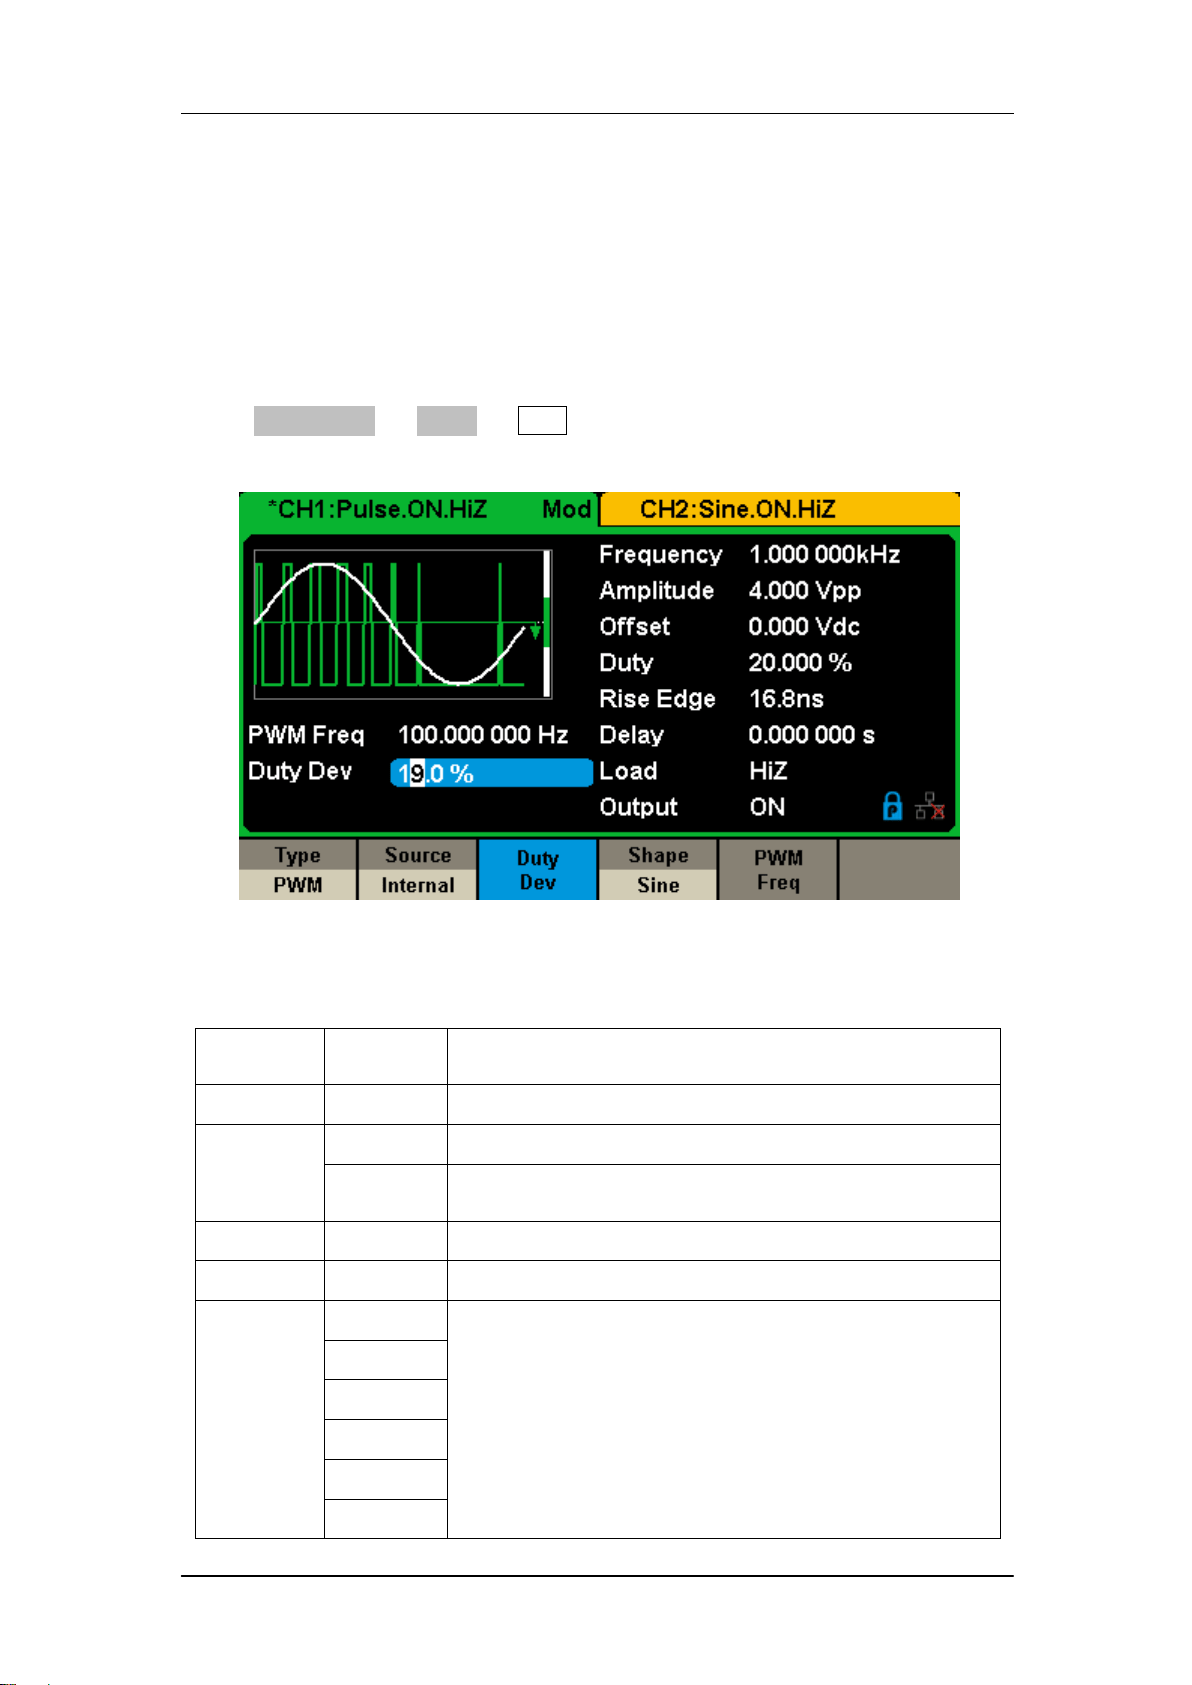Click the phase lock padlock icon
The height and width of the screenshot is (1685, 1192).
(893, 807)
